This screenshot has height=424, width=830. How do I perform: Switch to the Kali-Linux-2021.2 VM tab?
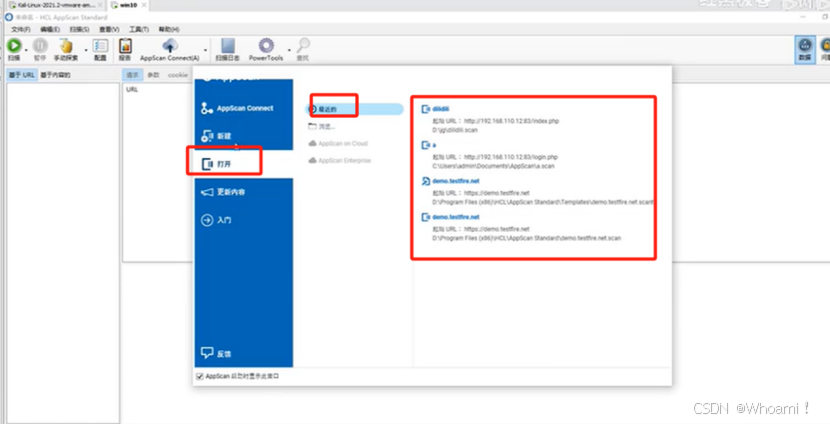click(54, 5)
